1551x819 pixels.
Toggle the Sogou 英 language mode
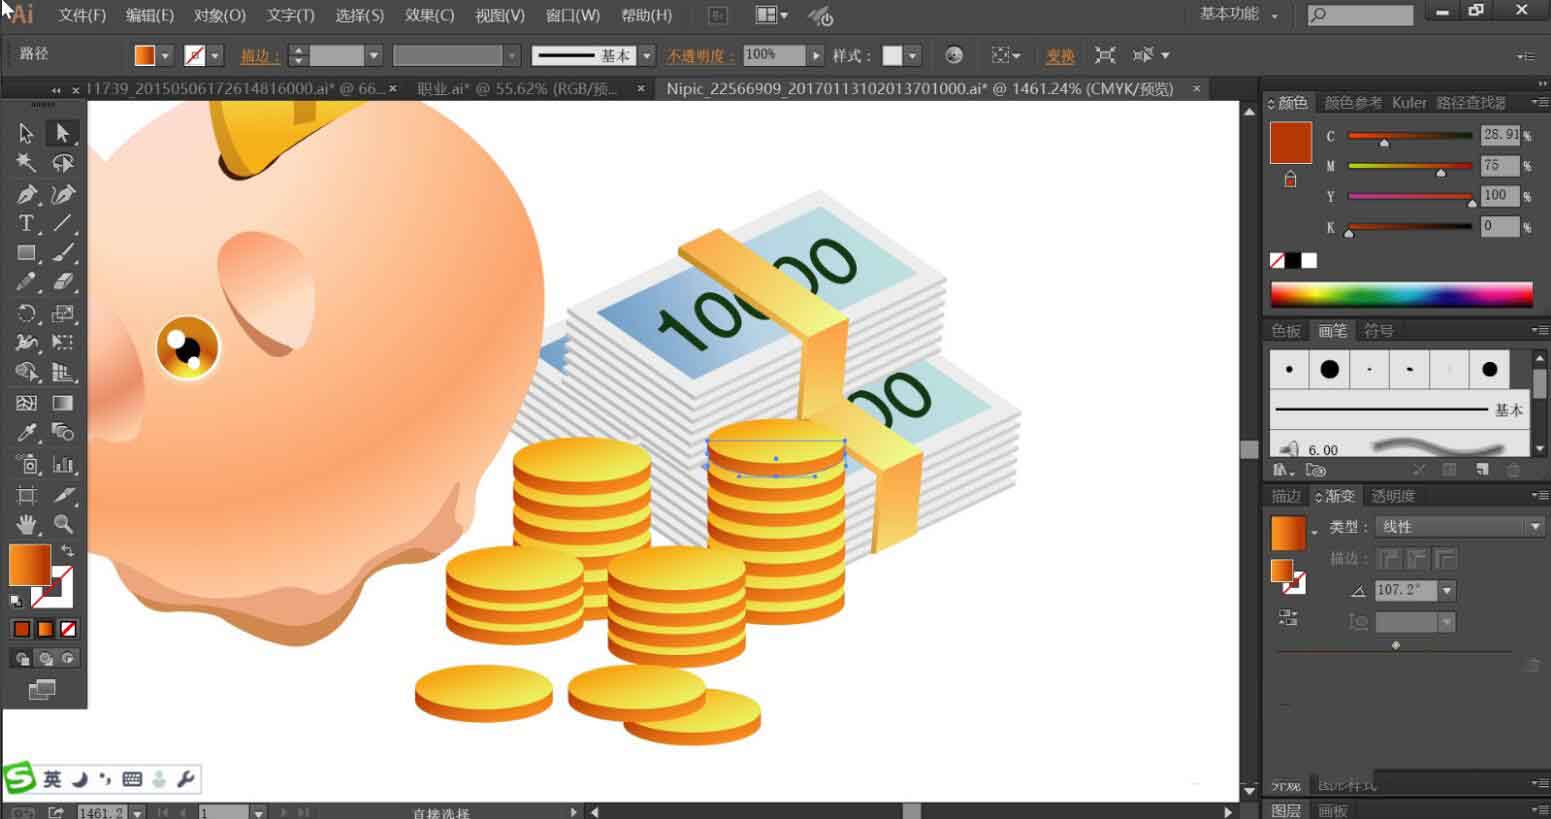click(52, 779)
